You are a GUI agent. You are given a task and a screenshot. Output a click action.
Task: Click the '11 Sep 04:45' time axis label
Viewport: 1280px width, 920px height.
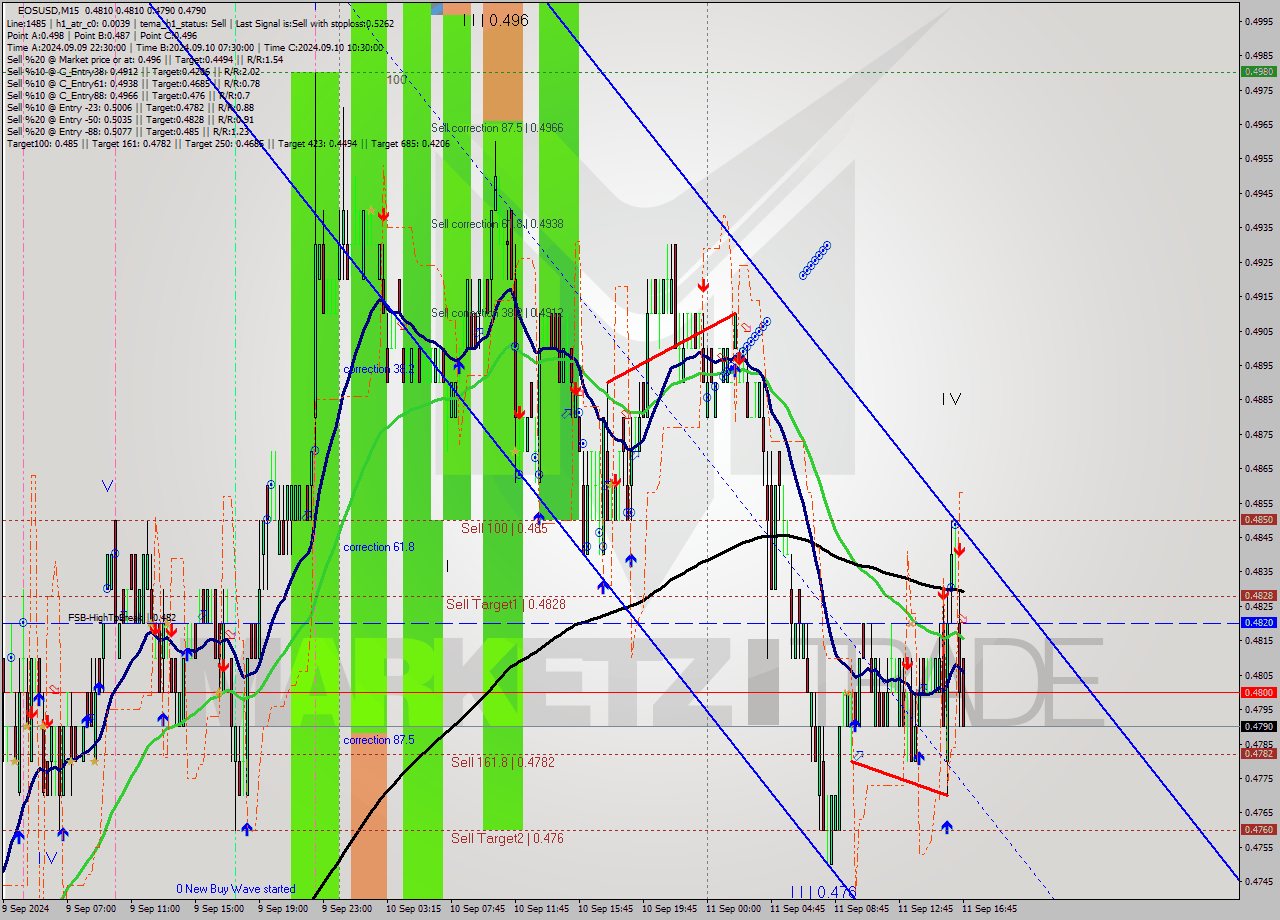(797, 909)
